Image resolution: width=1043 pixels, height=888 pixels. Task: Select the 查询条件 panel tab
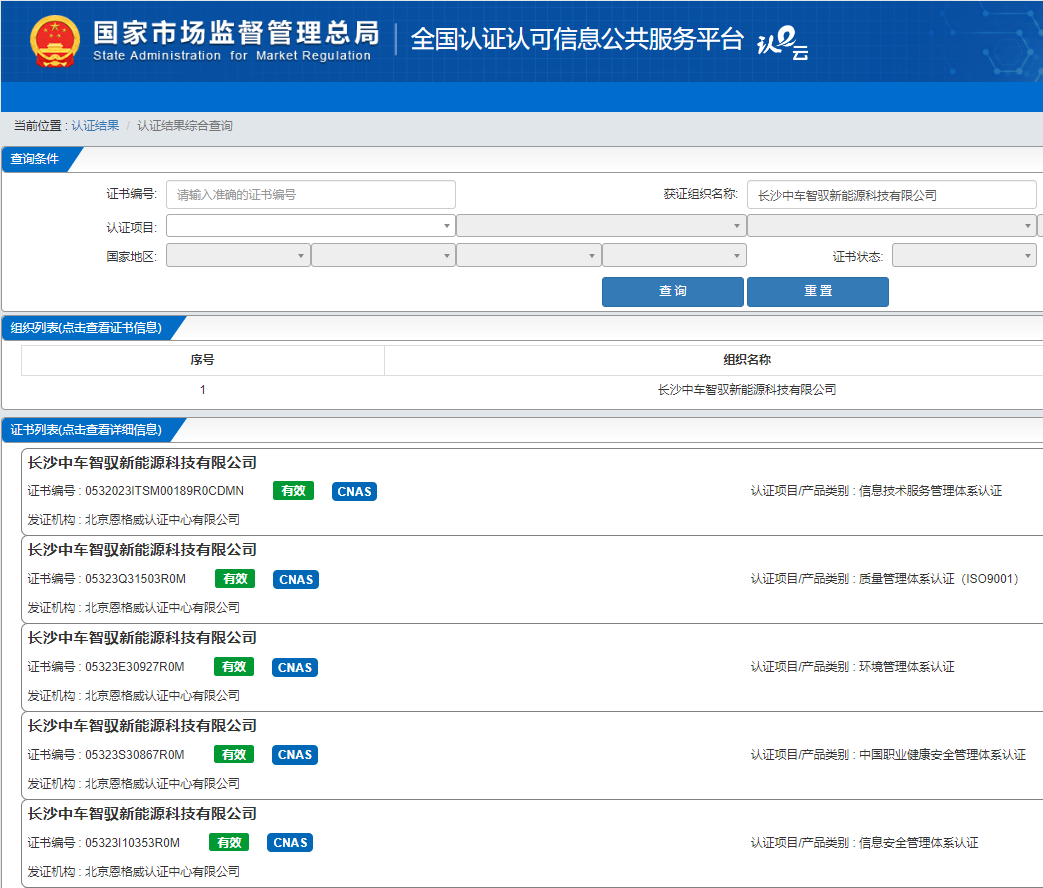(37, 159)
